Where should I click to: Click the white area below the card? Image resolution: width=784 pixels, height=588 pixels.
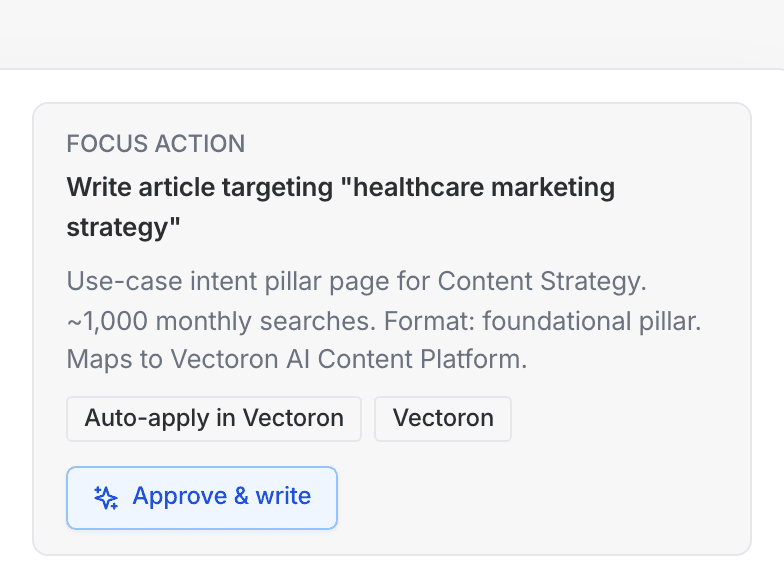pos(392,573)
